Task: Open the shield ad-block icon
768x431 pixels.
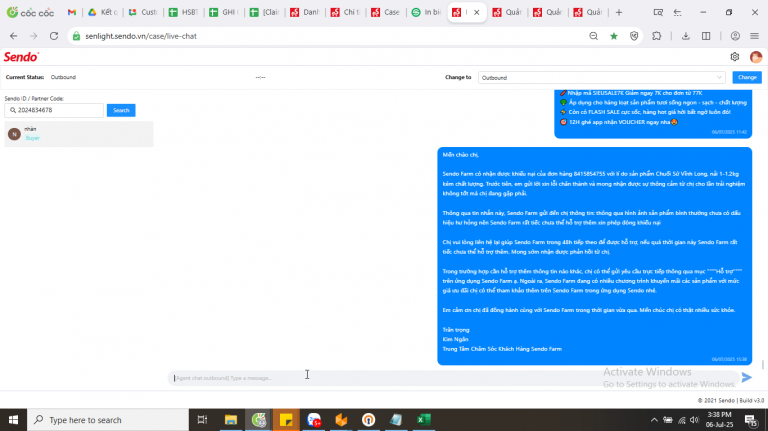Action: 634,36
